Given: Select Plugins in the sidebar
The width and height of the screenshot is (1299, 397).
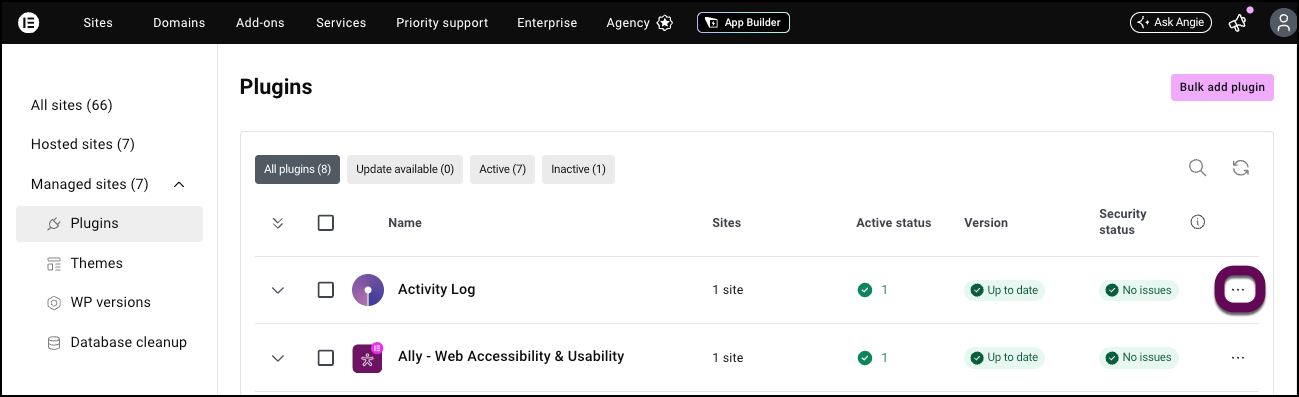Looking at the screenshot, I should 109,224.
